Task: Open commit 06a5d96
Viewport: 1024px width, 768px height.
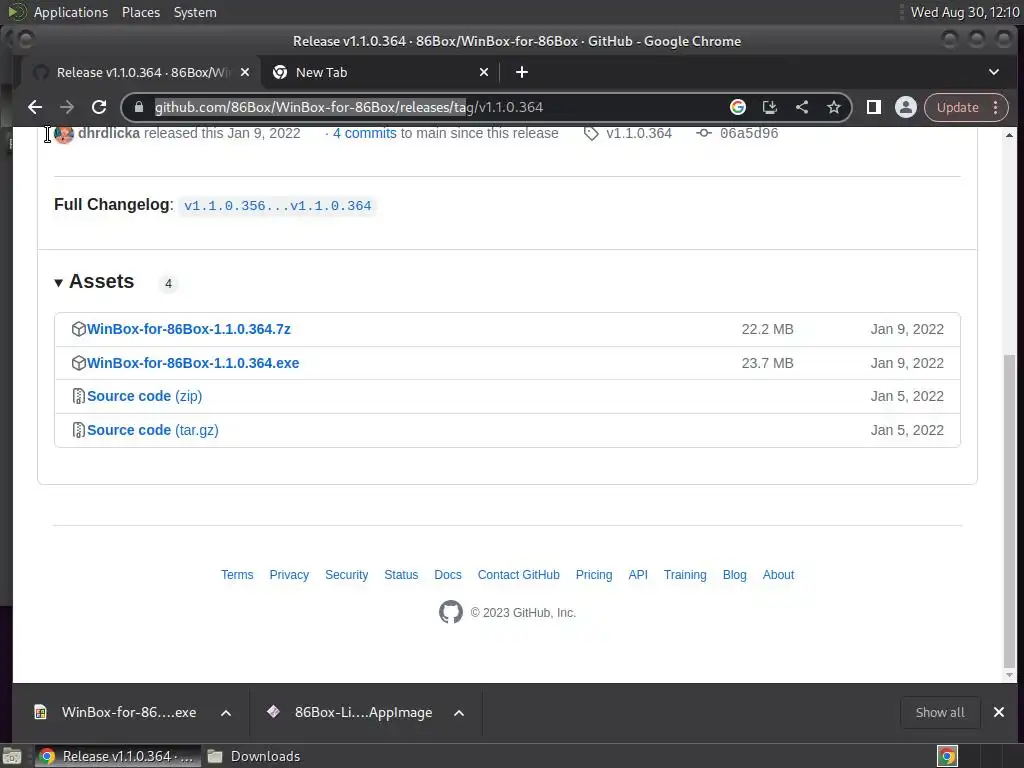Action: point(748,133)
